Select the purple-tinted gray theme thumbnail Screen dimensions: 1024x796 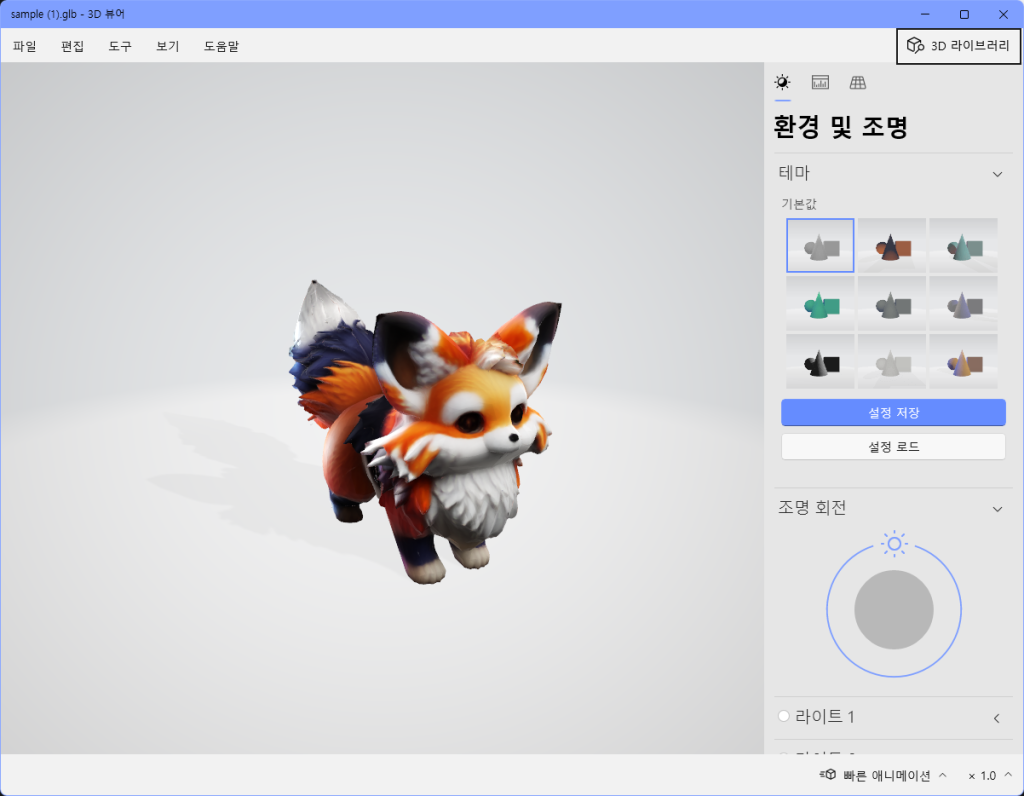[x=963, y=304]
